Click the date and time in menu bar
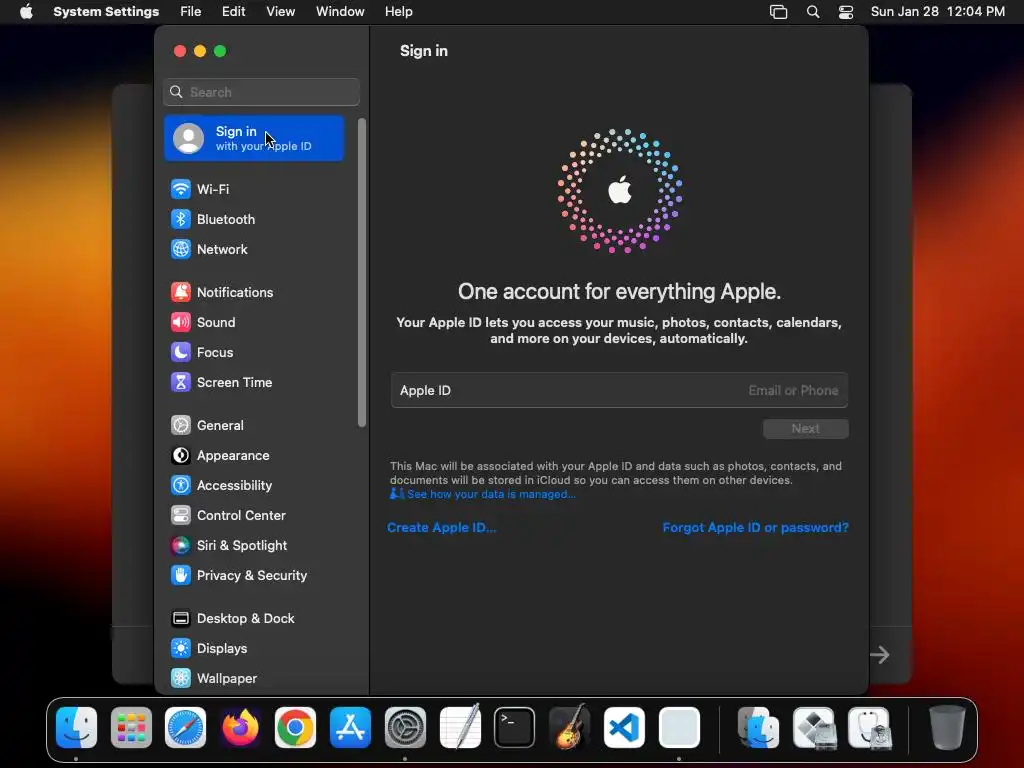Screen dimensions: 1024x768 point(937,12)
